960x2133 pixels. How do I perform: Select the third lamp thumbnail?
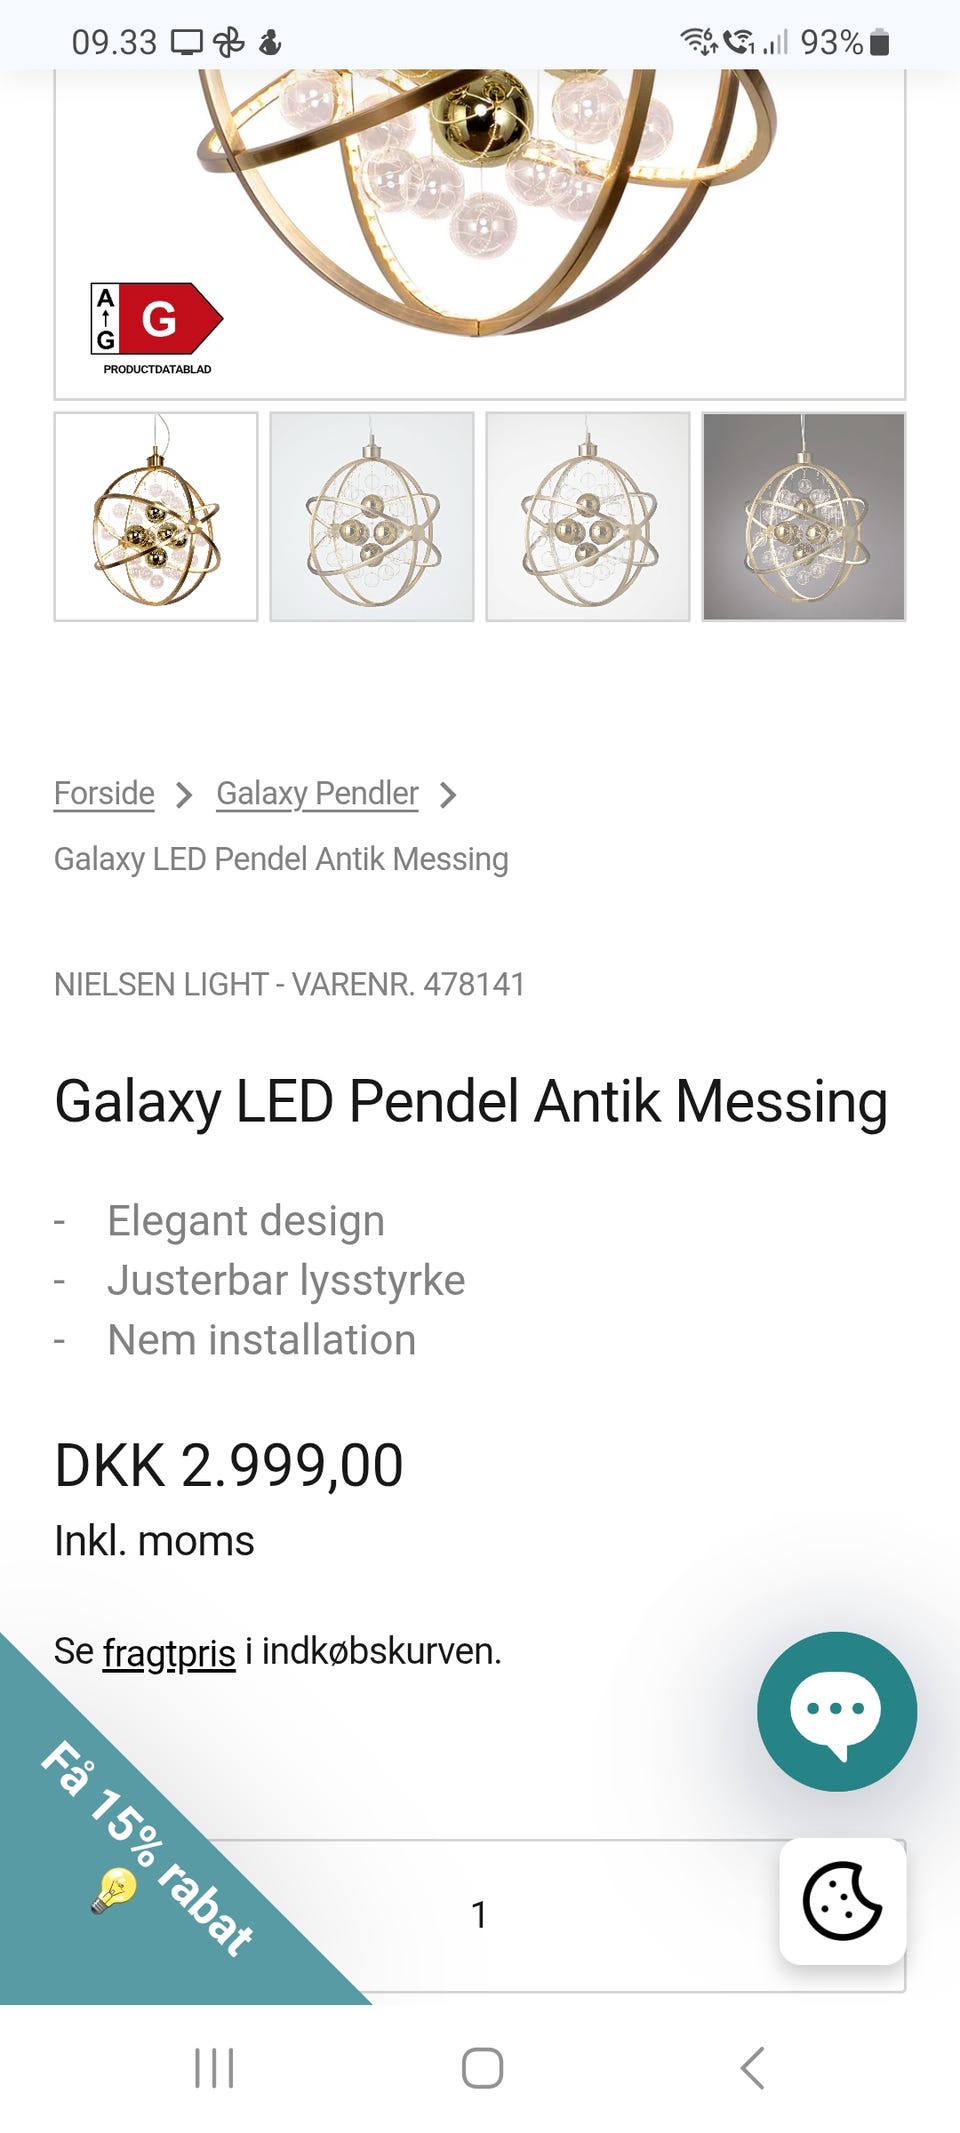(x=588, y=516)
